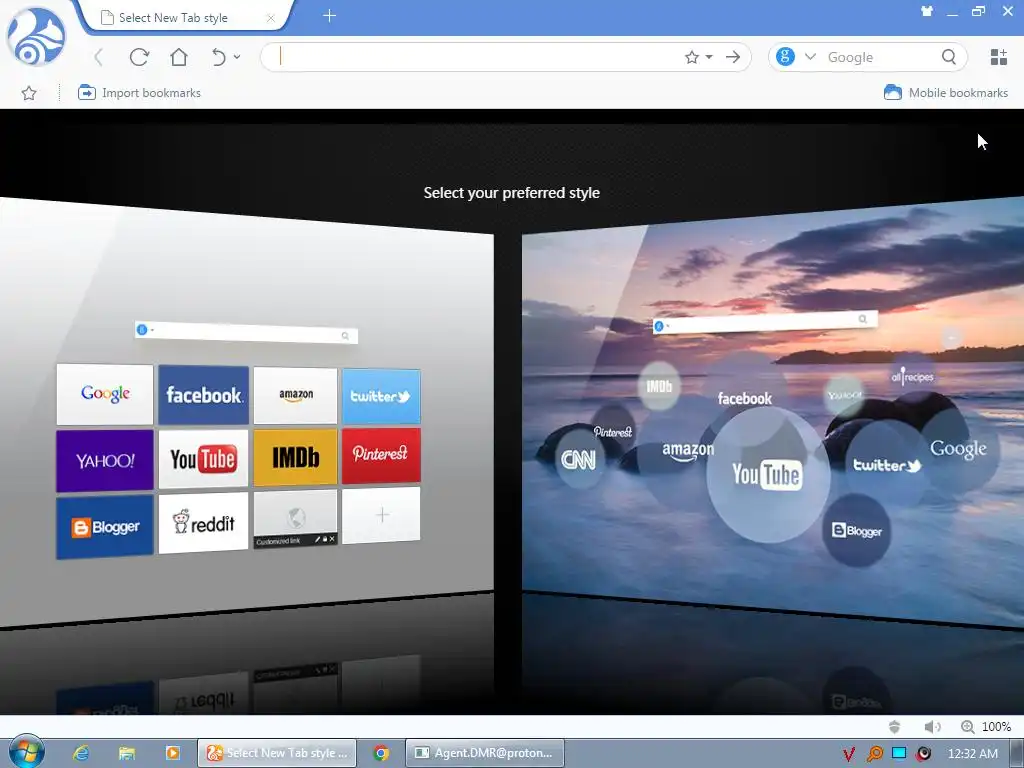1024x768 pixels.
Task: Click the twitter tile in the classic preview
Action: pyautogui.click(x=381, y=396)
